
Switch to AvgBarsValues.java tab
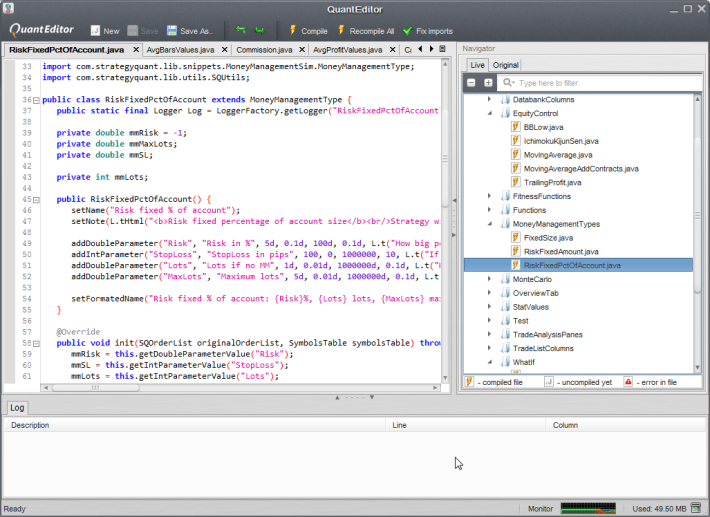(180, 50)
